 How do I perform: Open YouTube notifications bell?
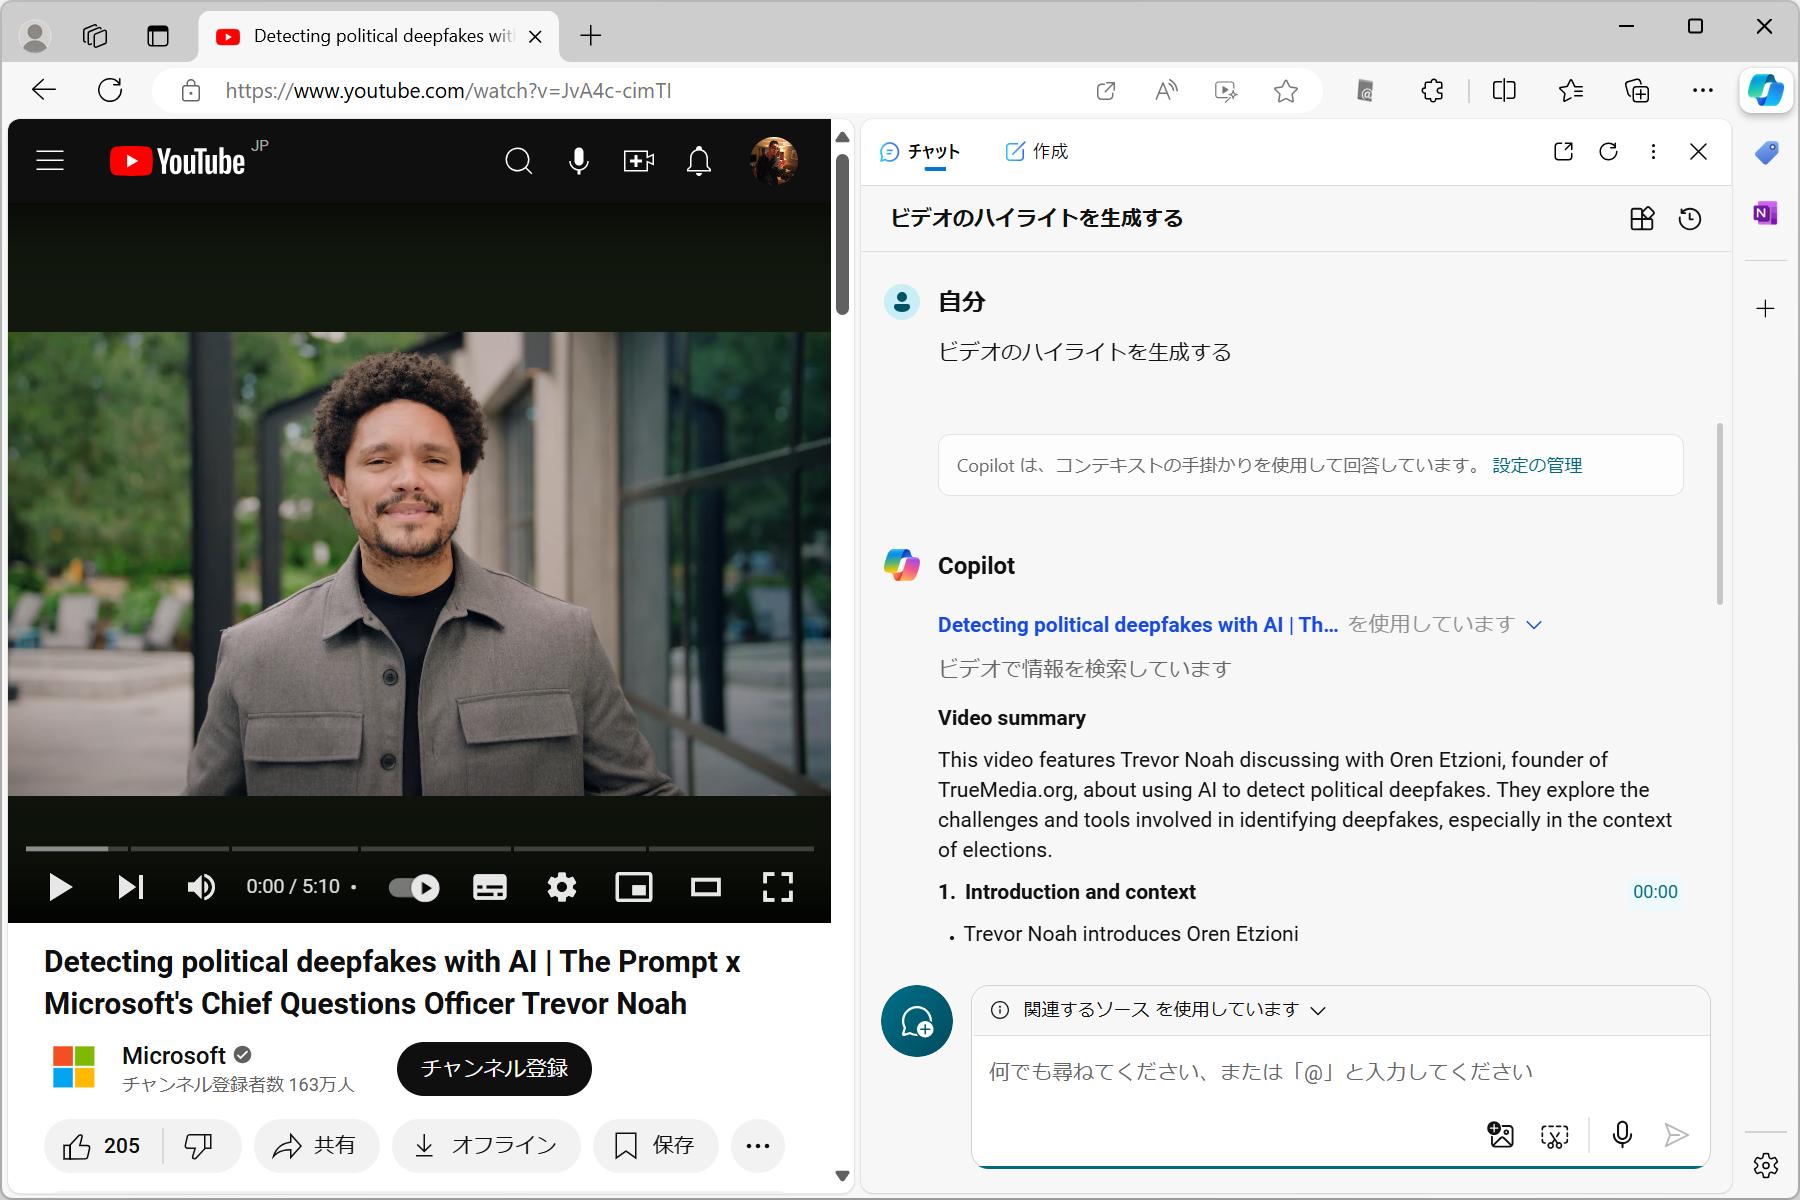(x=699, y=160)
